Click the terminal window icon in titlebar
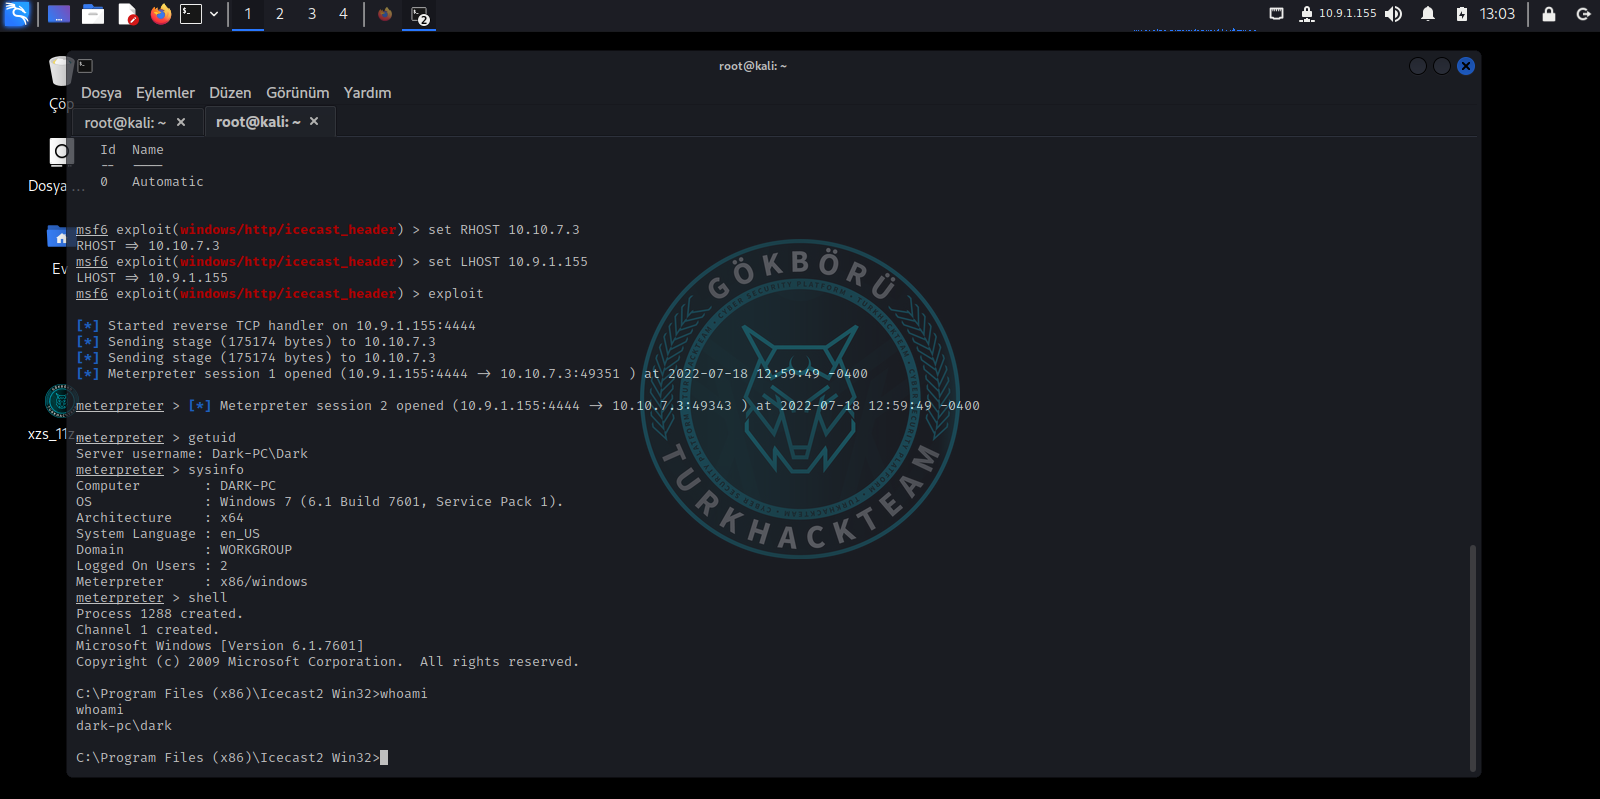 (85, 66)
